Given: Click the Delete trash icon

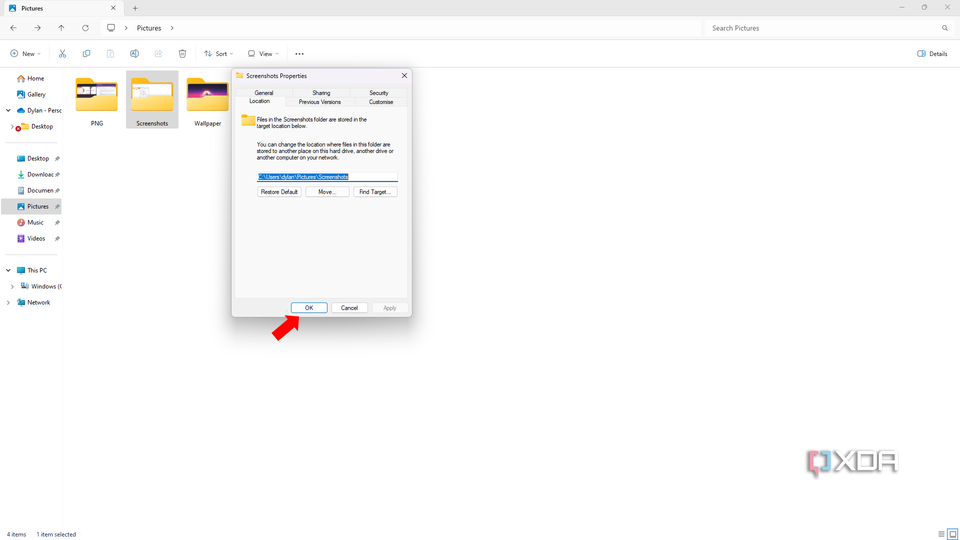Looking at the screenshot, I should [x=182, y=54].
